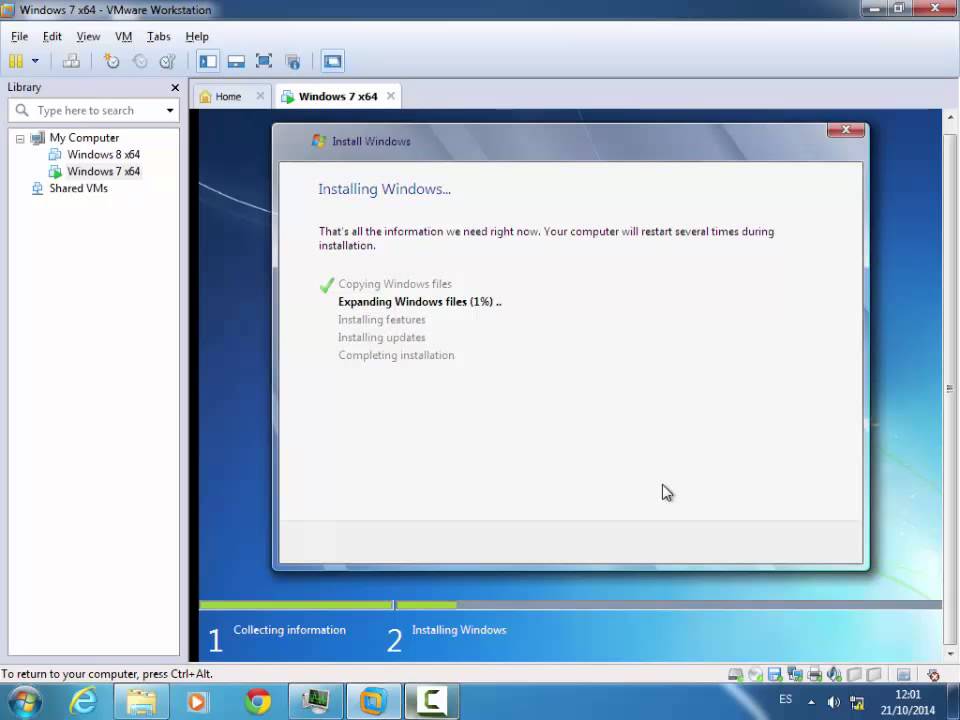This screenshot has height=720, width=960.
Task: Click the volume speaker tray icon
Action: [x=833, y=702]
